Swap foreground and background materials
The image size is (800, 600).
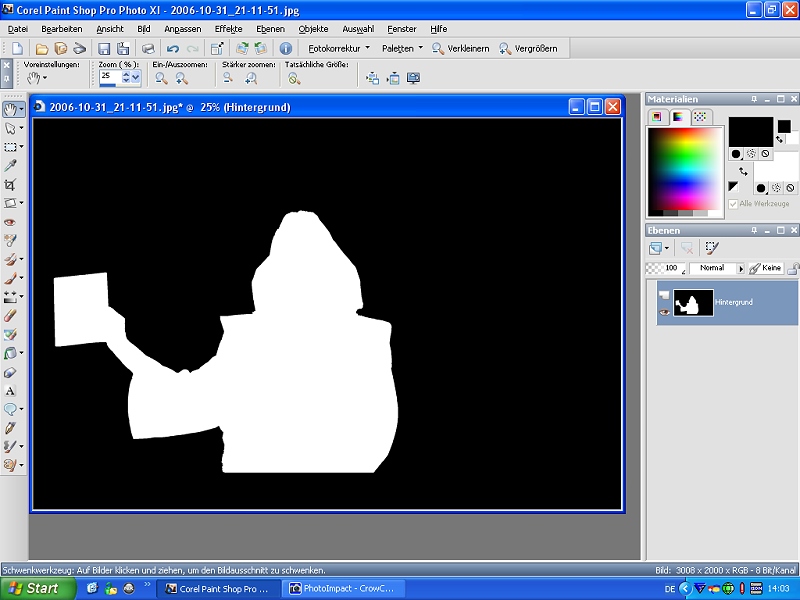coord(743,171)
